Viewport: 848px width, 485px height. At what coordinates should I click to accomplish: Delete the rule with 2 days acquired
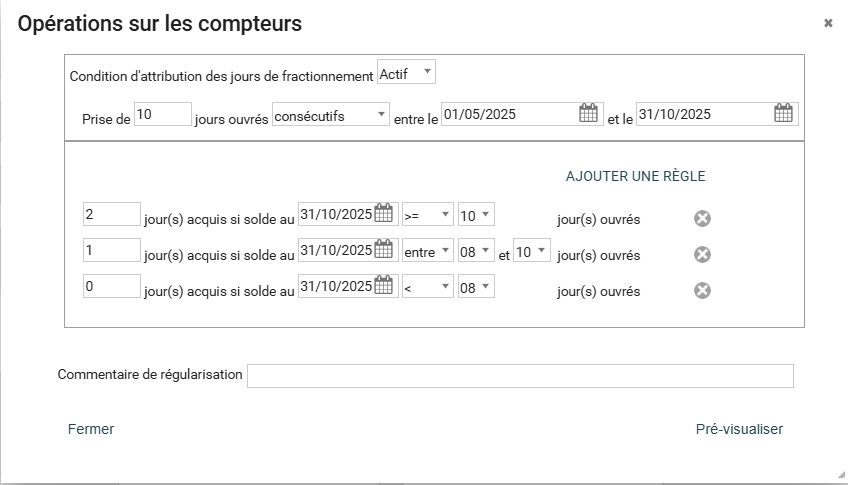702,219
